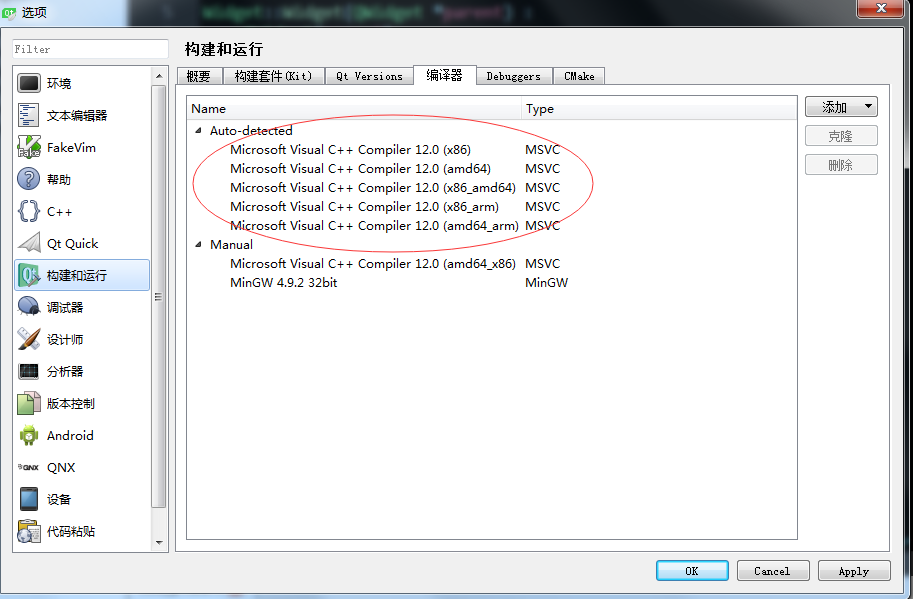Open the 设备 devices tablet icon
This screenshot has width=913, height=599.
(x=29, y=499)
